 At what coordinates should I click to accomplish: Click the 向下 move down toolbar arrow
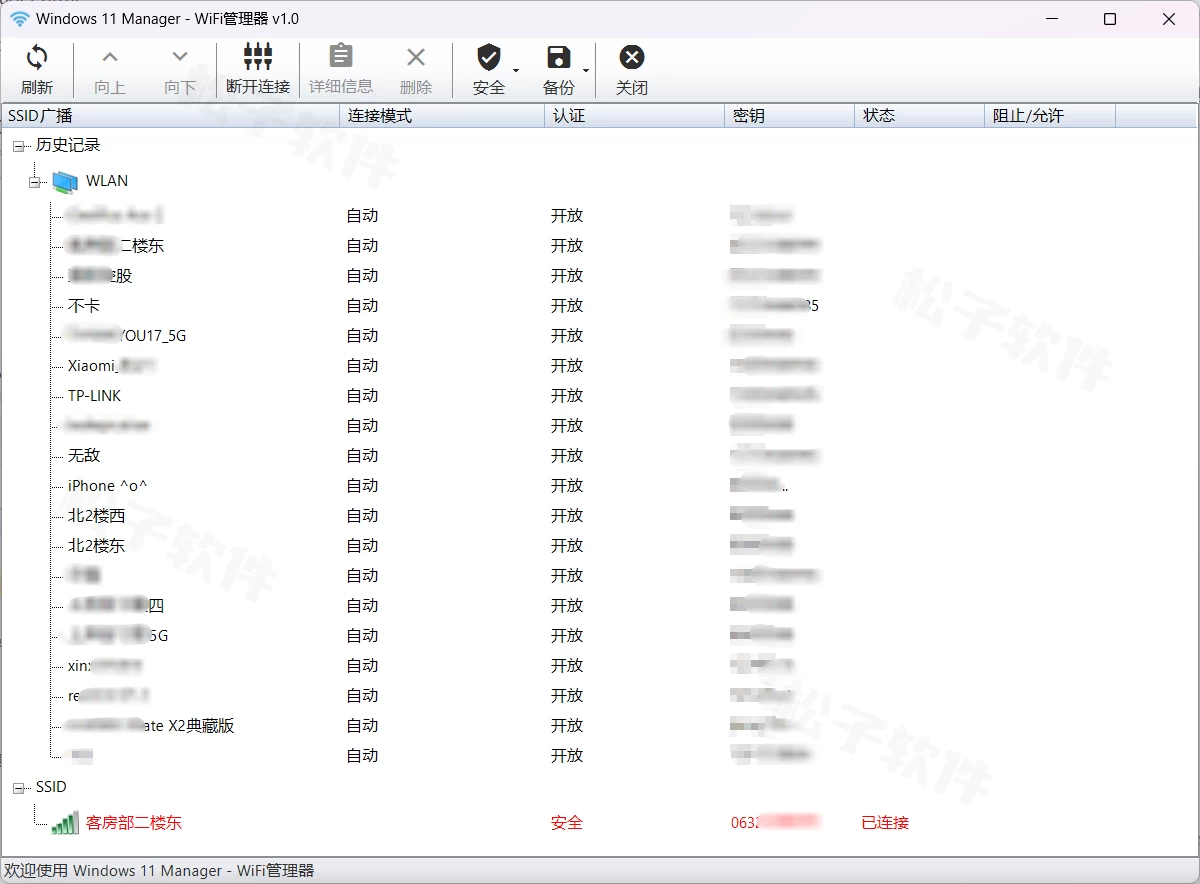(180, 57)
